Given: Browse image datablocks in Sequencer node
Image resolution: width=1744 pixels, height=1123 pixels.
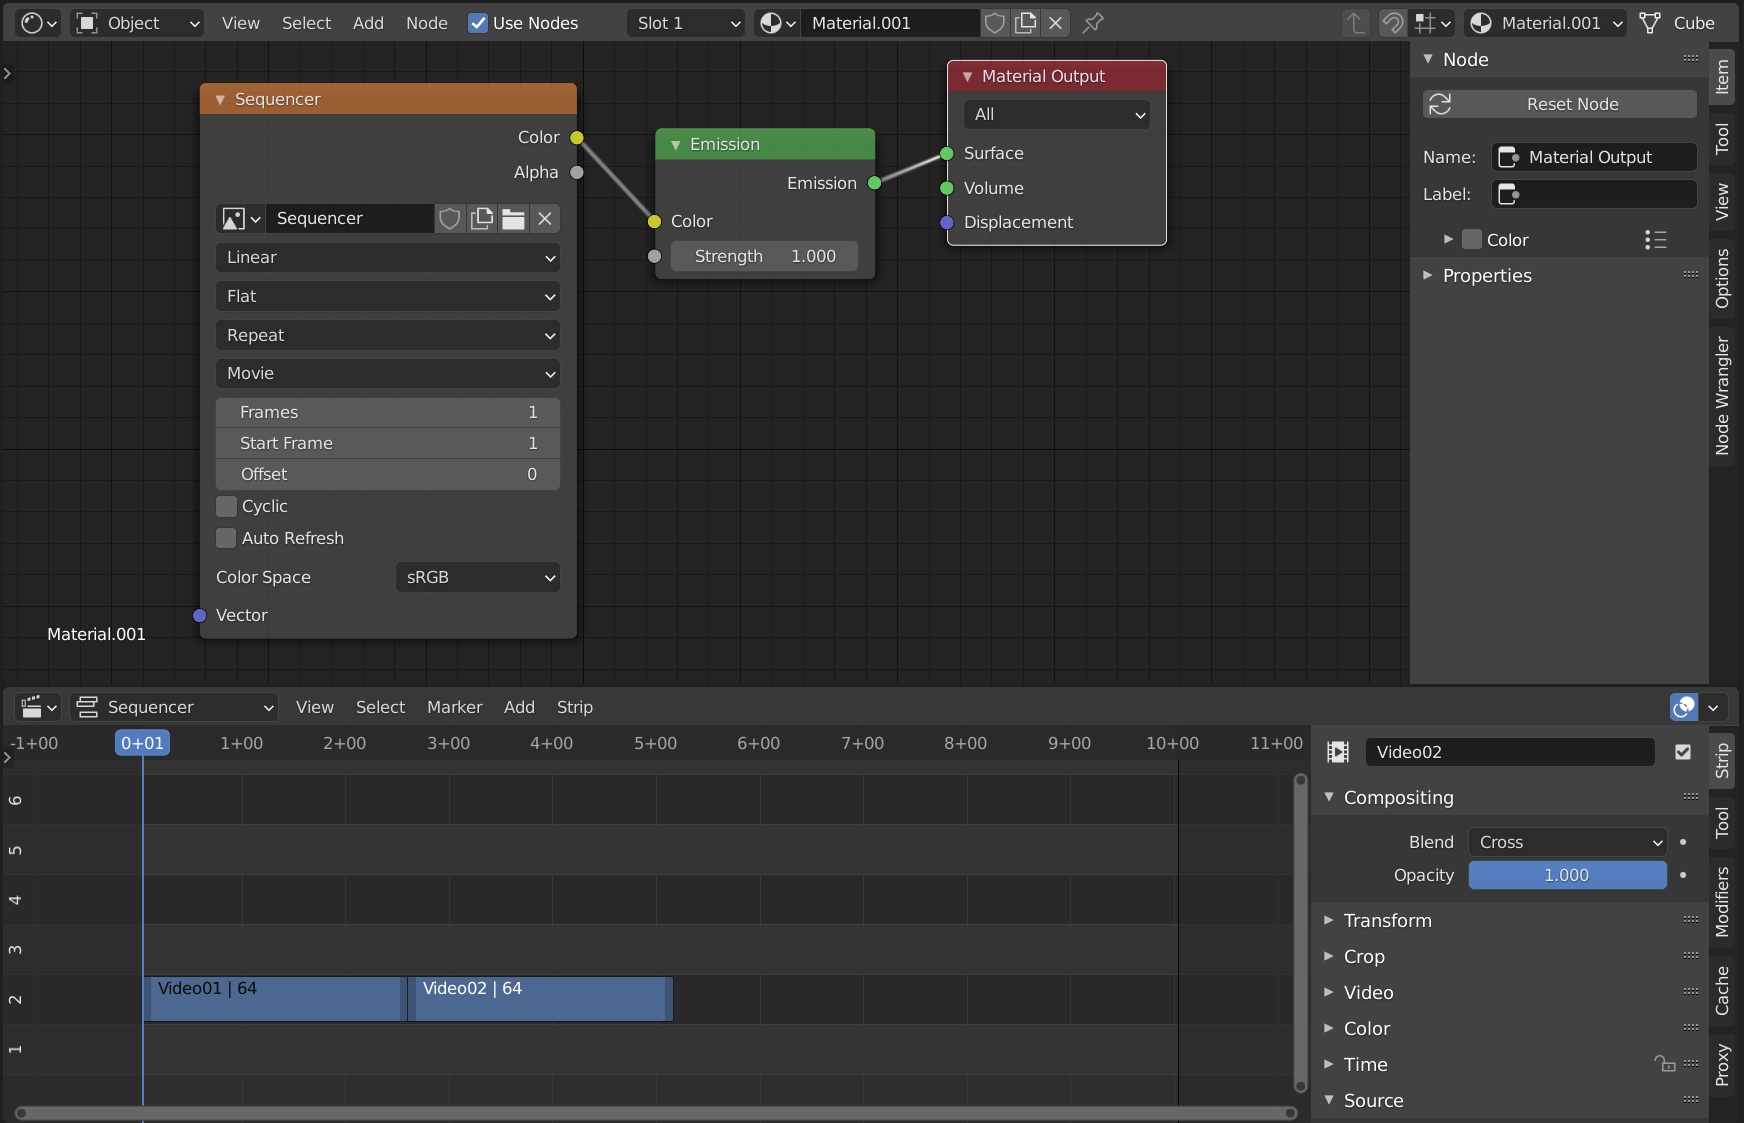Looking at the screenshot, I should pyautogui.click(x=240, y=219).
